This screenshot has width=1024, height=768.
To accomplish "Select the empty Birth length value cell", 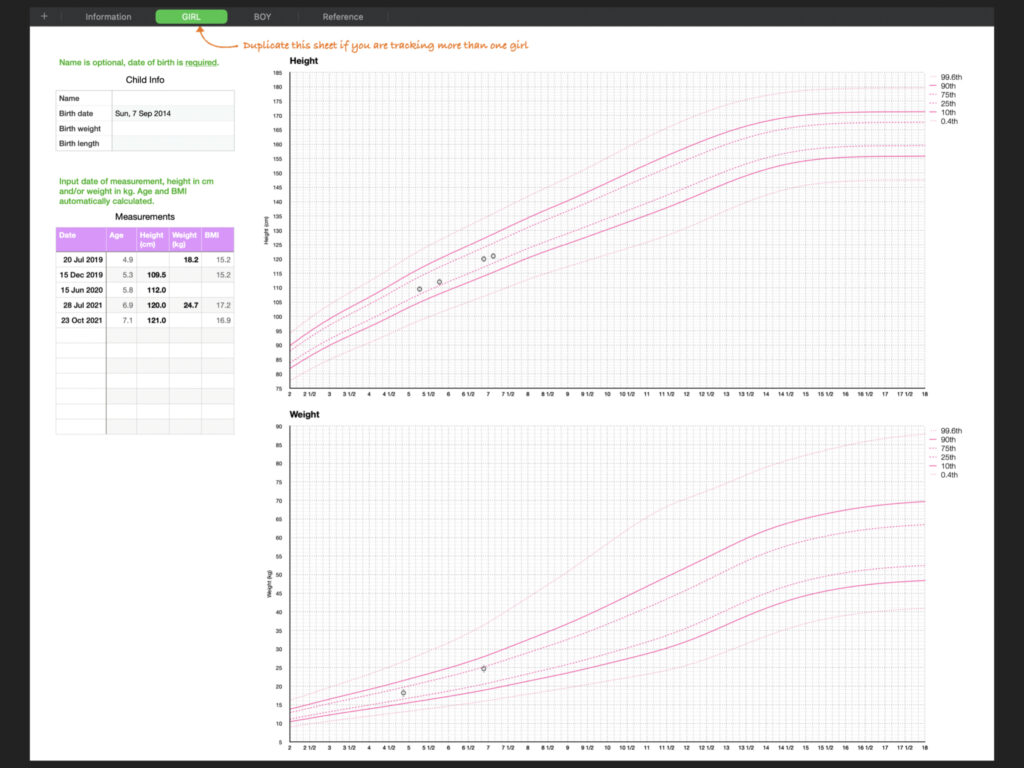I will 172,143.
